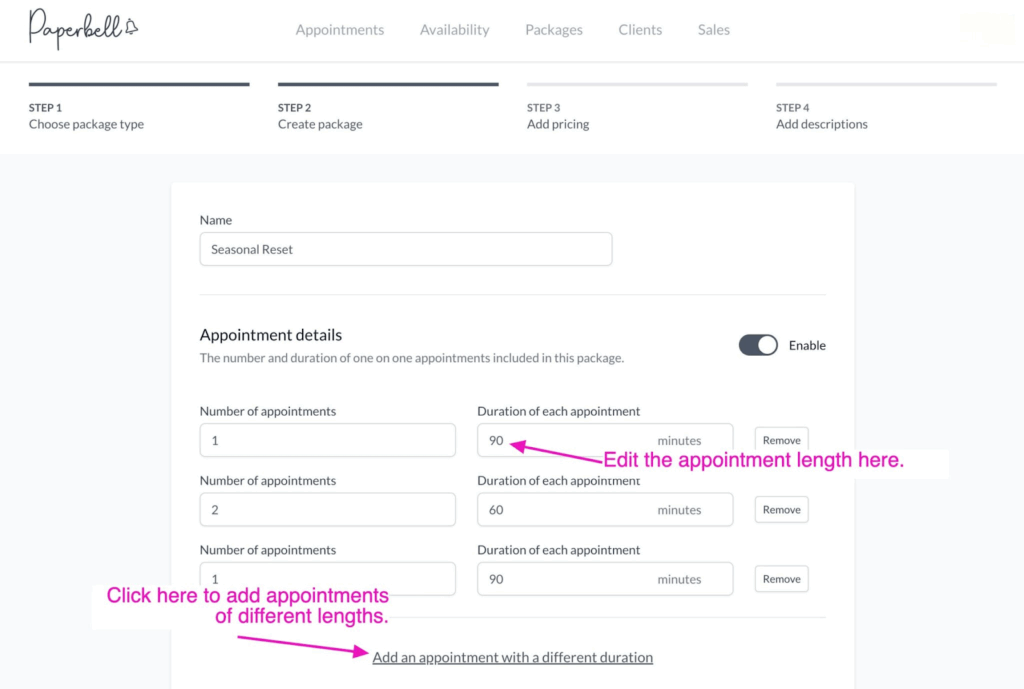Open the Appointments menu
This screenshot has width=1024, height=689.
click(340, 30)
